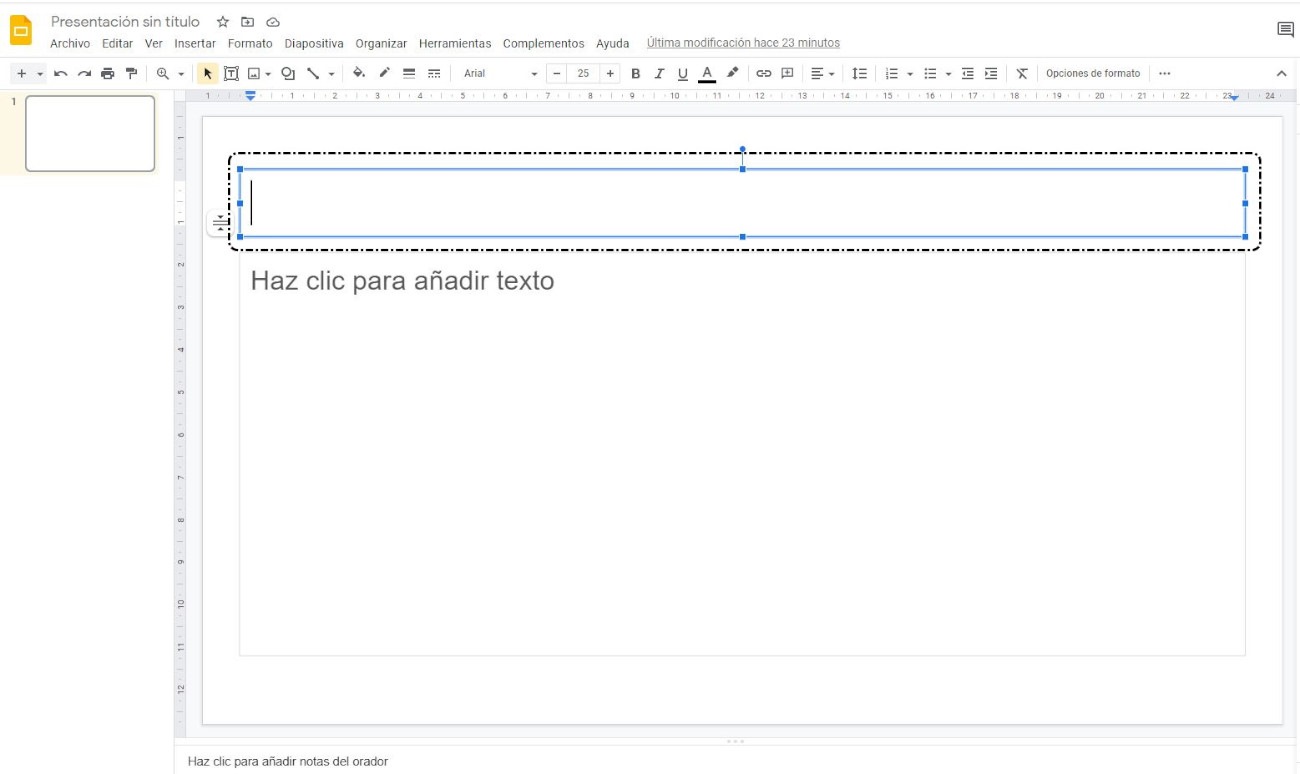Increase the text indent
The height and width of the screenshot is (774, 1300).
tap(991, 74)
